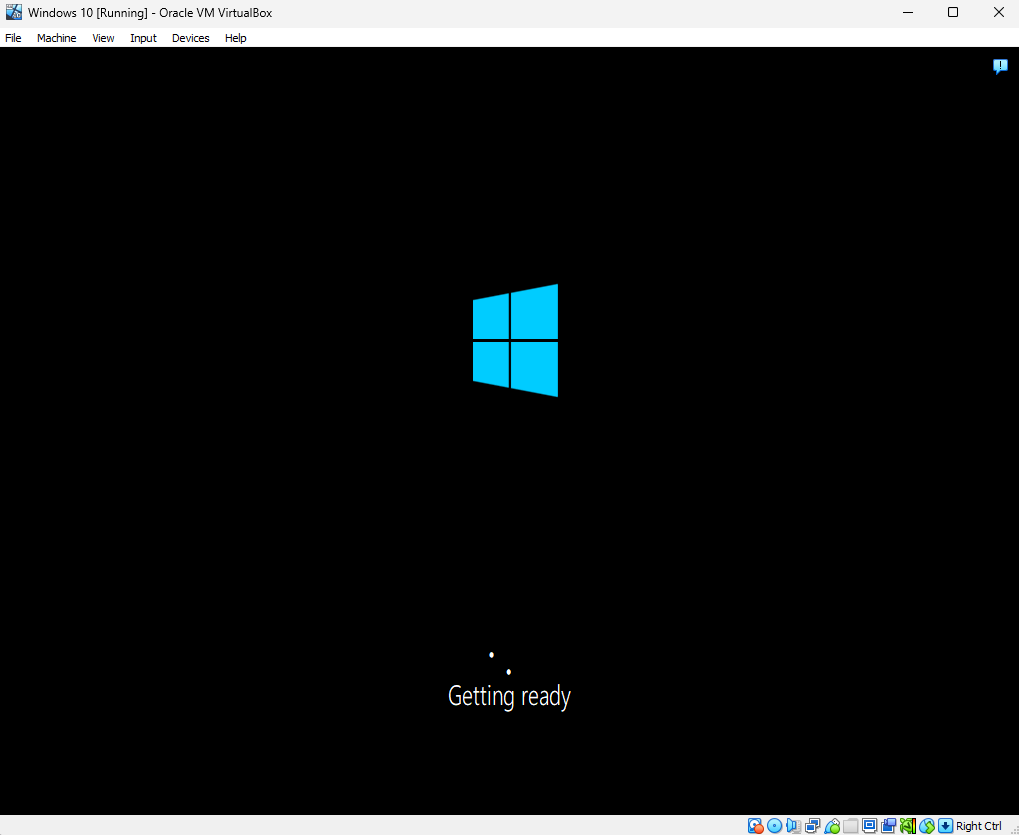Open the View menu
The height and width of the screenshot is (835, 1019).
pyautogui.click(x=103, y=38)
